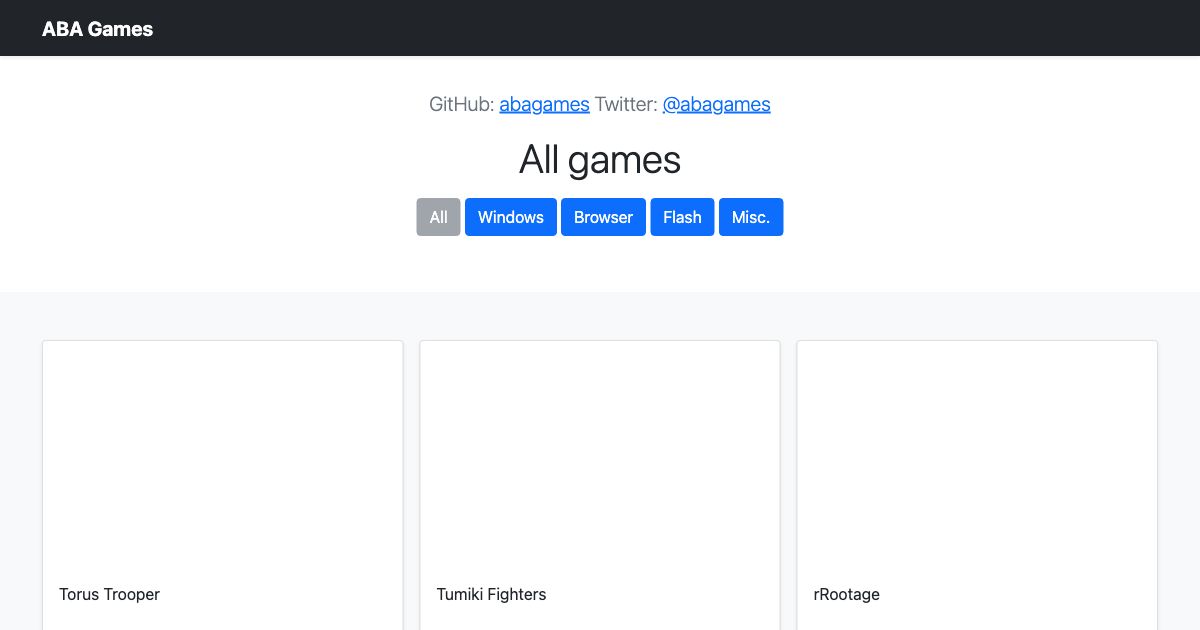Click the rRootage title text
The width and height of the screenshot is (1200, 630).
[x=846, y=594]
